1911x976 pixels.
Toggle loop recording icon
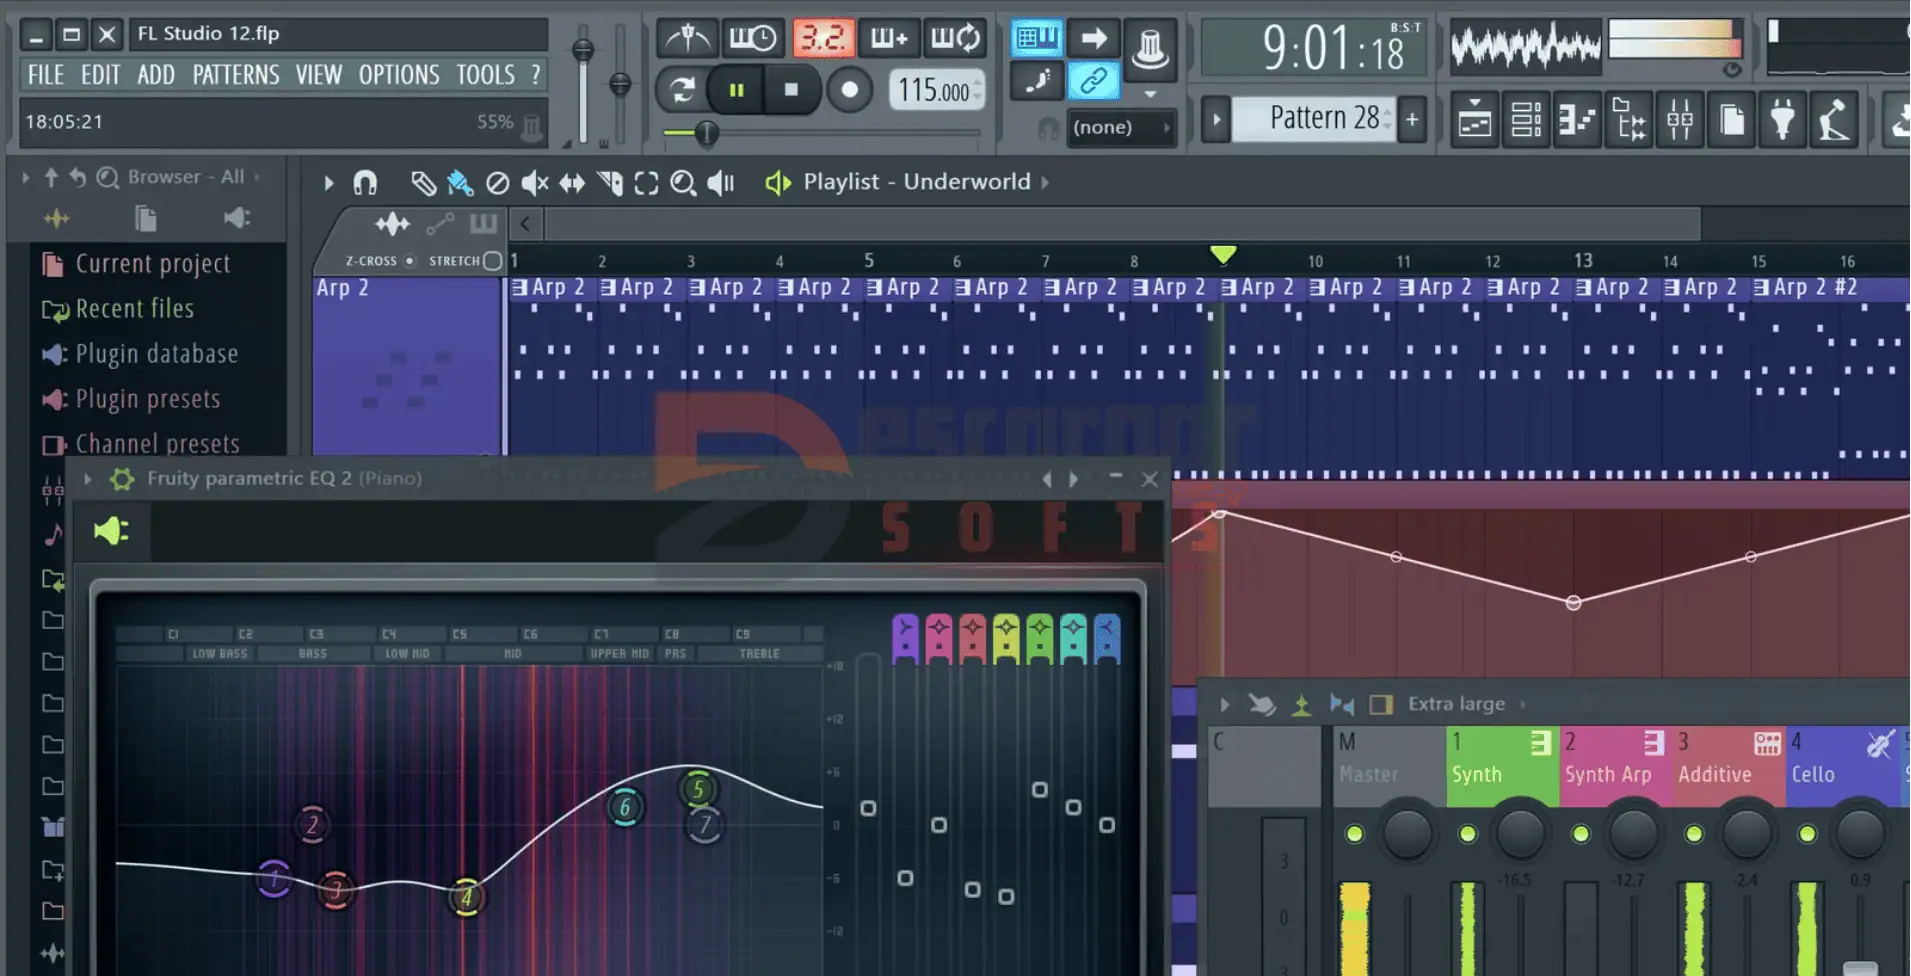[x=955, y=38]
